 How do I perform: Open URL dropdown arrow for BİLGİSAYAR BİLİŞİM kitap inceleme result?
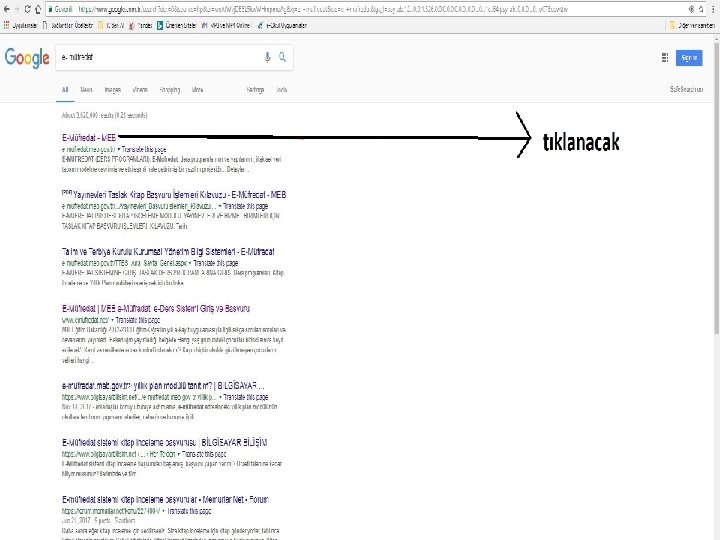tap(179, 454)
